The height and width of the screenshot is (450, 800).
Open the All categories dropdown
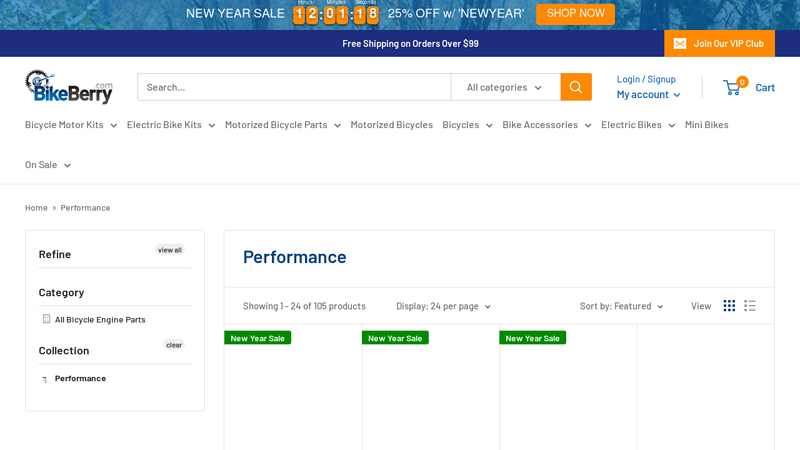[x=505, y=87]
